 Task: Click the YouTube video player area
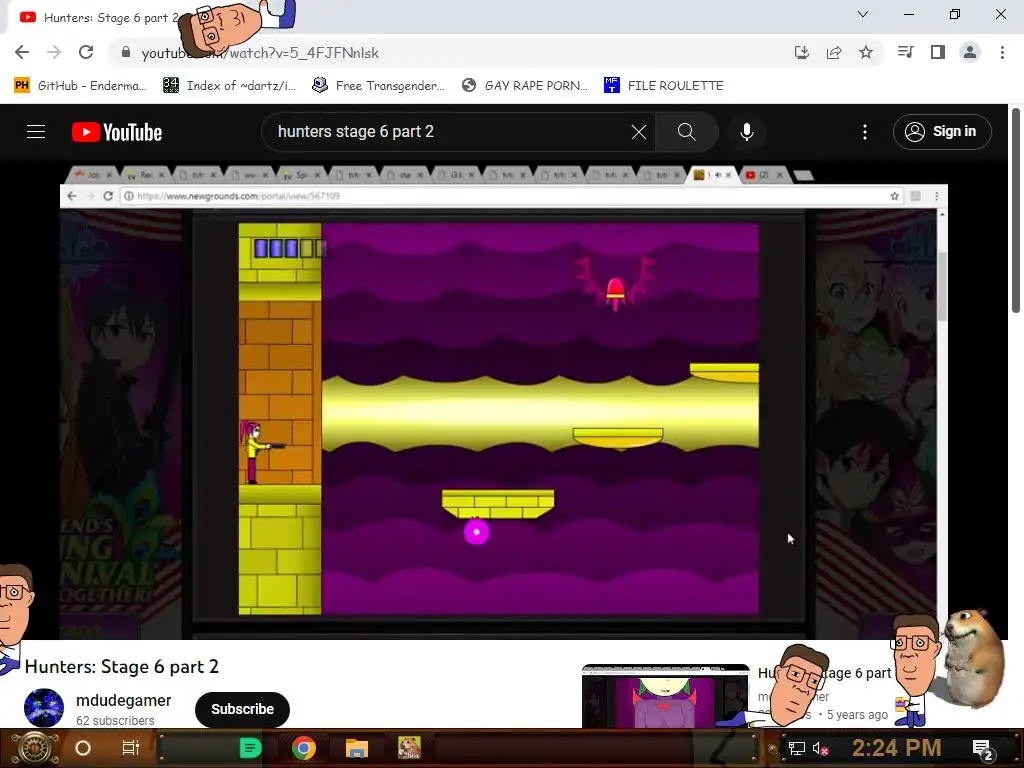[503, 400]
